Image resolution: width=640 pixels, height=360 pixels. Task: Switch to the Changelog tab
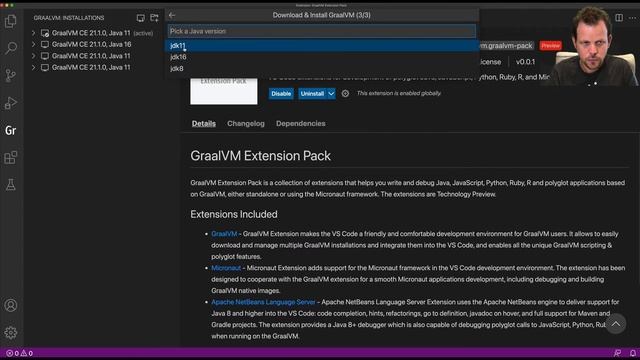[246, 123]
